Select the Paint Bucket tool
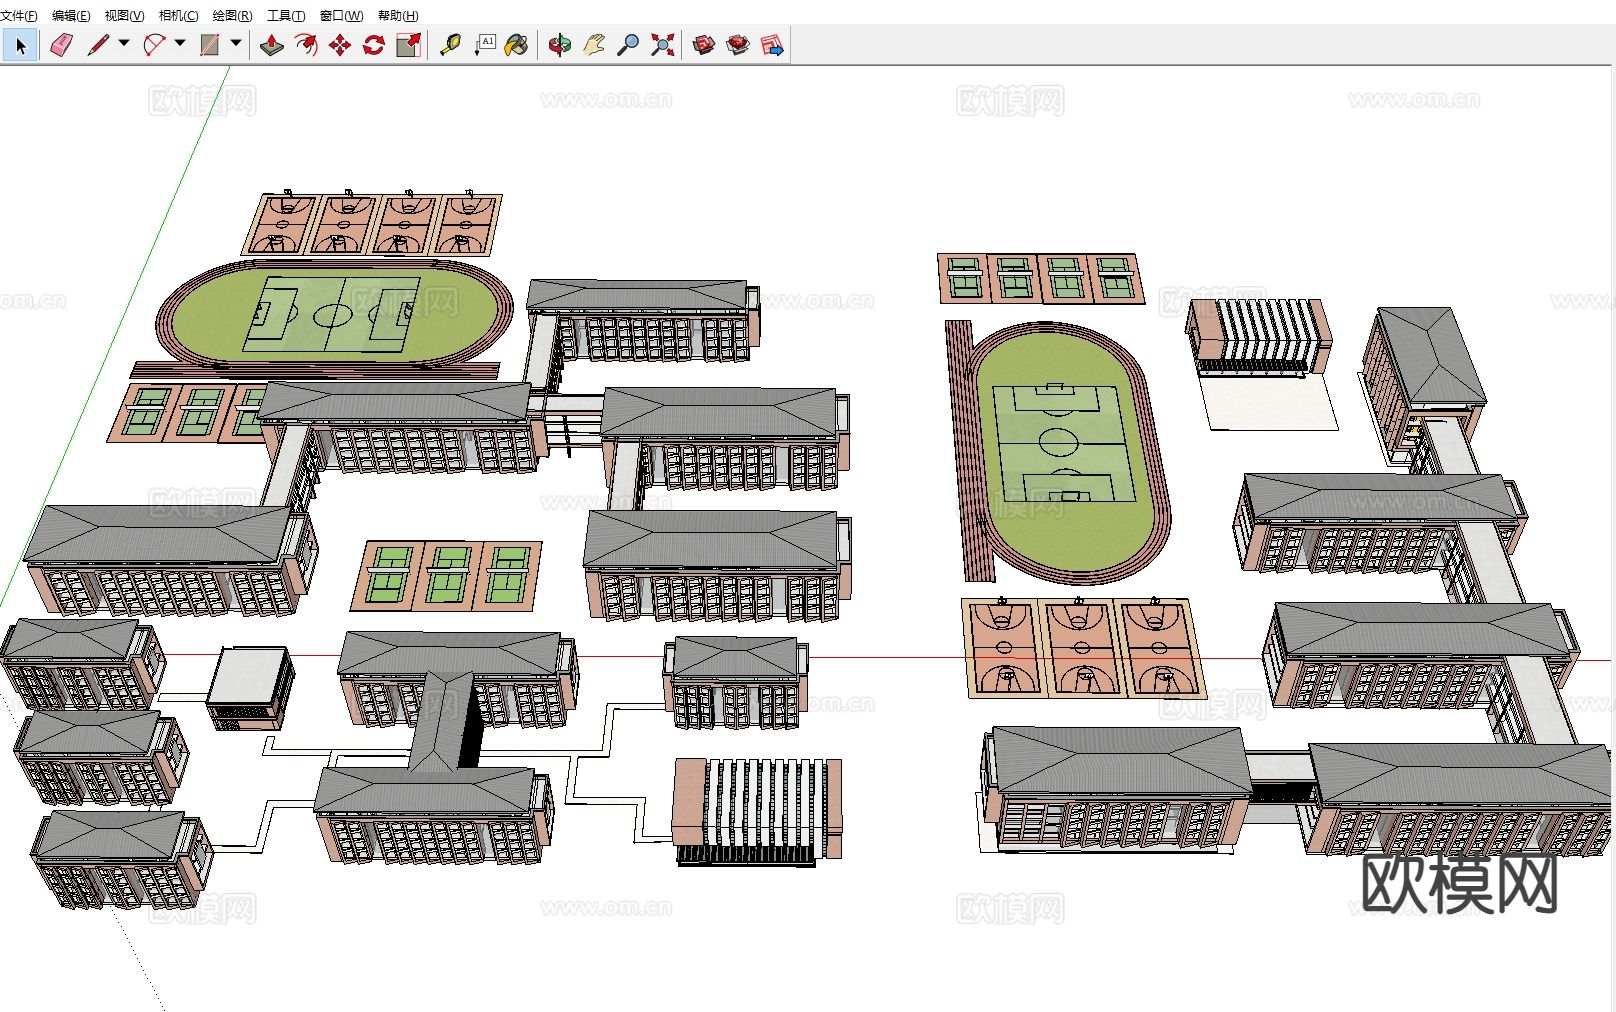 point(517,45)
